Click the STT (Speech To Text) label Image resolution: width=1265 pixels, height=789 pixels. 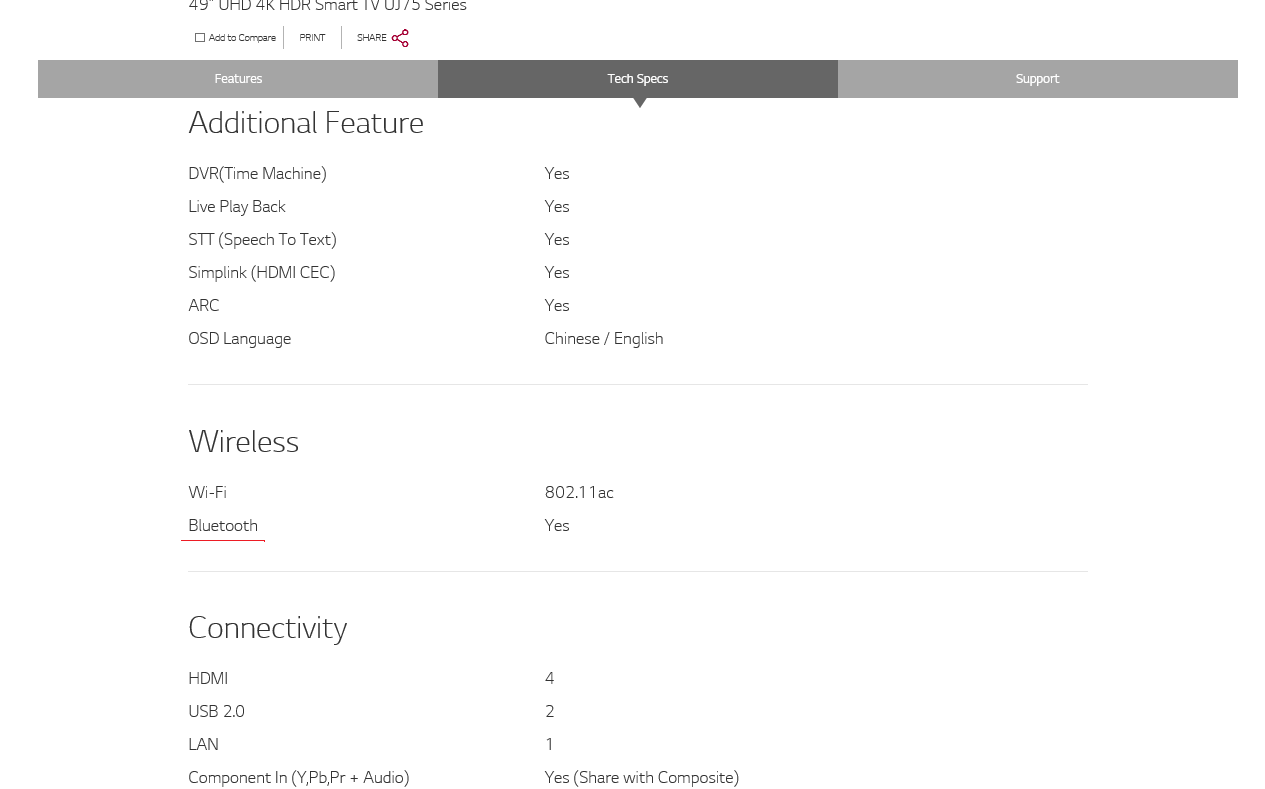coord(262,240)
